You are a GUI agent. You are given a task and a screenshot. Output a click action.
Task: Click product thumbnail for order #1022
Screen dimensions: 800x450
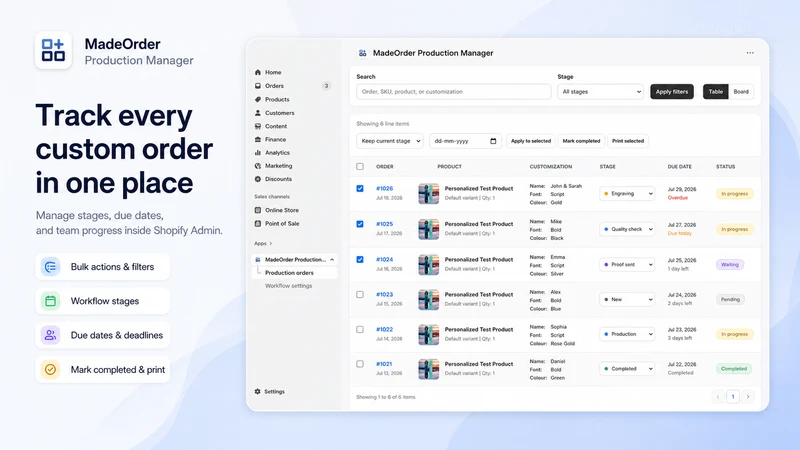[429, 335]
